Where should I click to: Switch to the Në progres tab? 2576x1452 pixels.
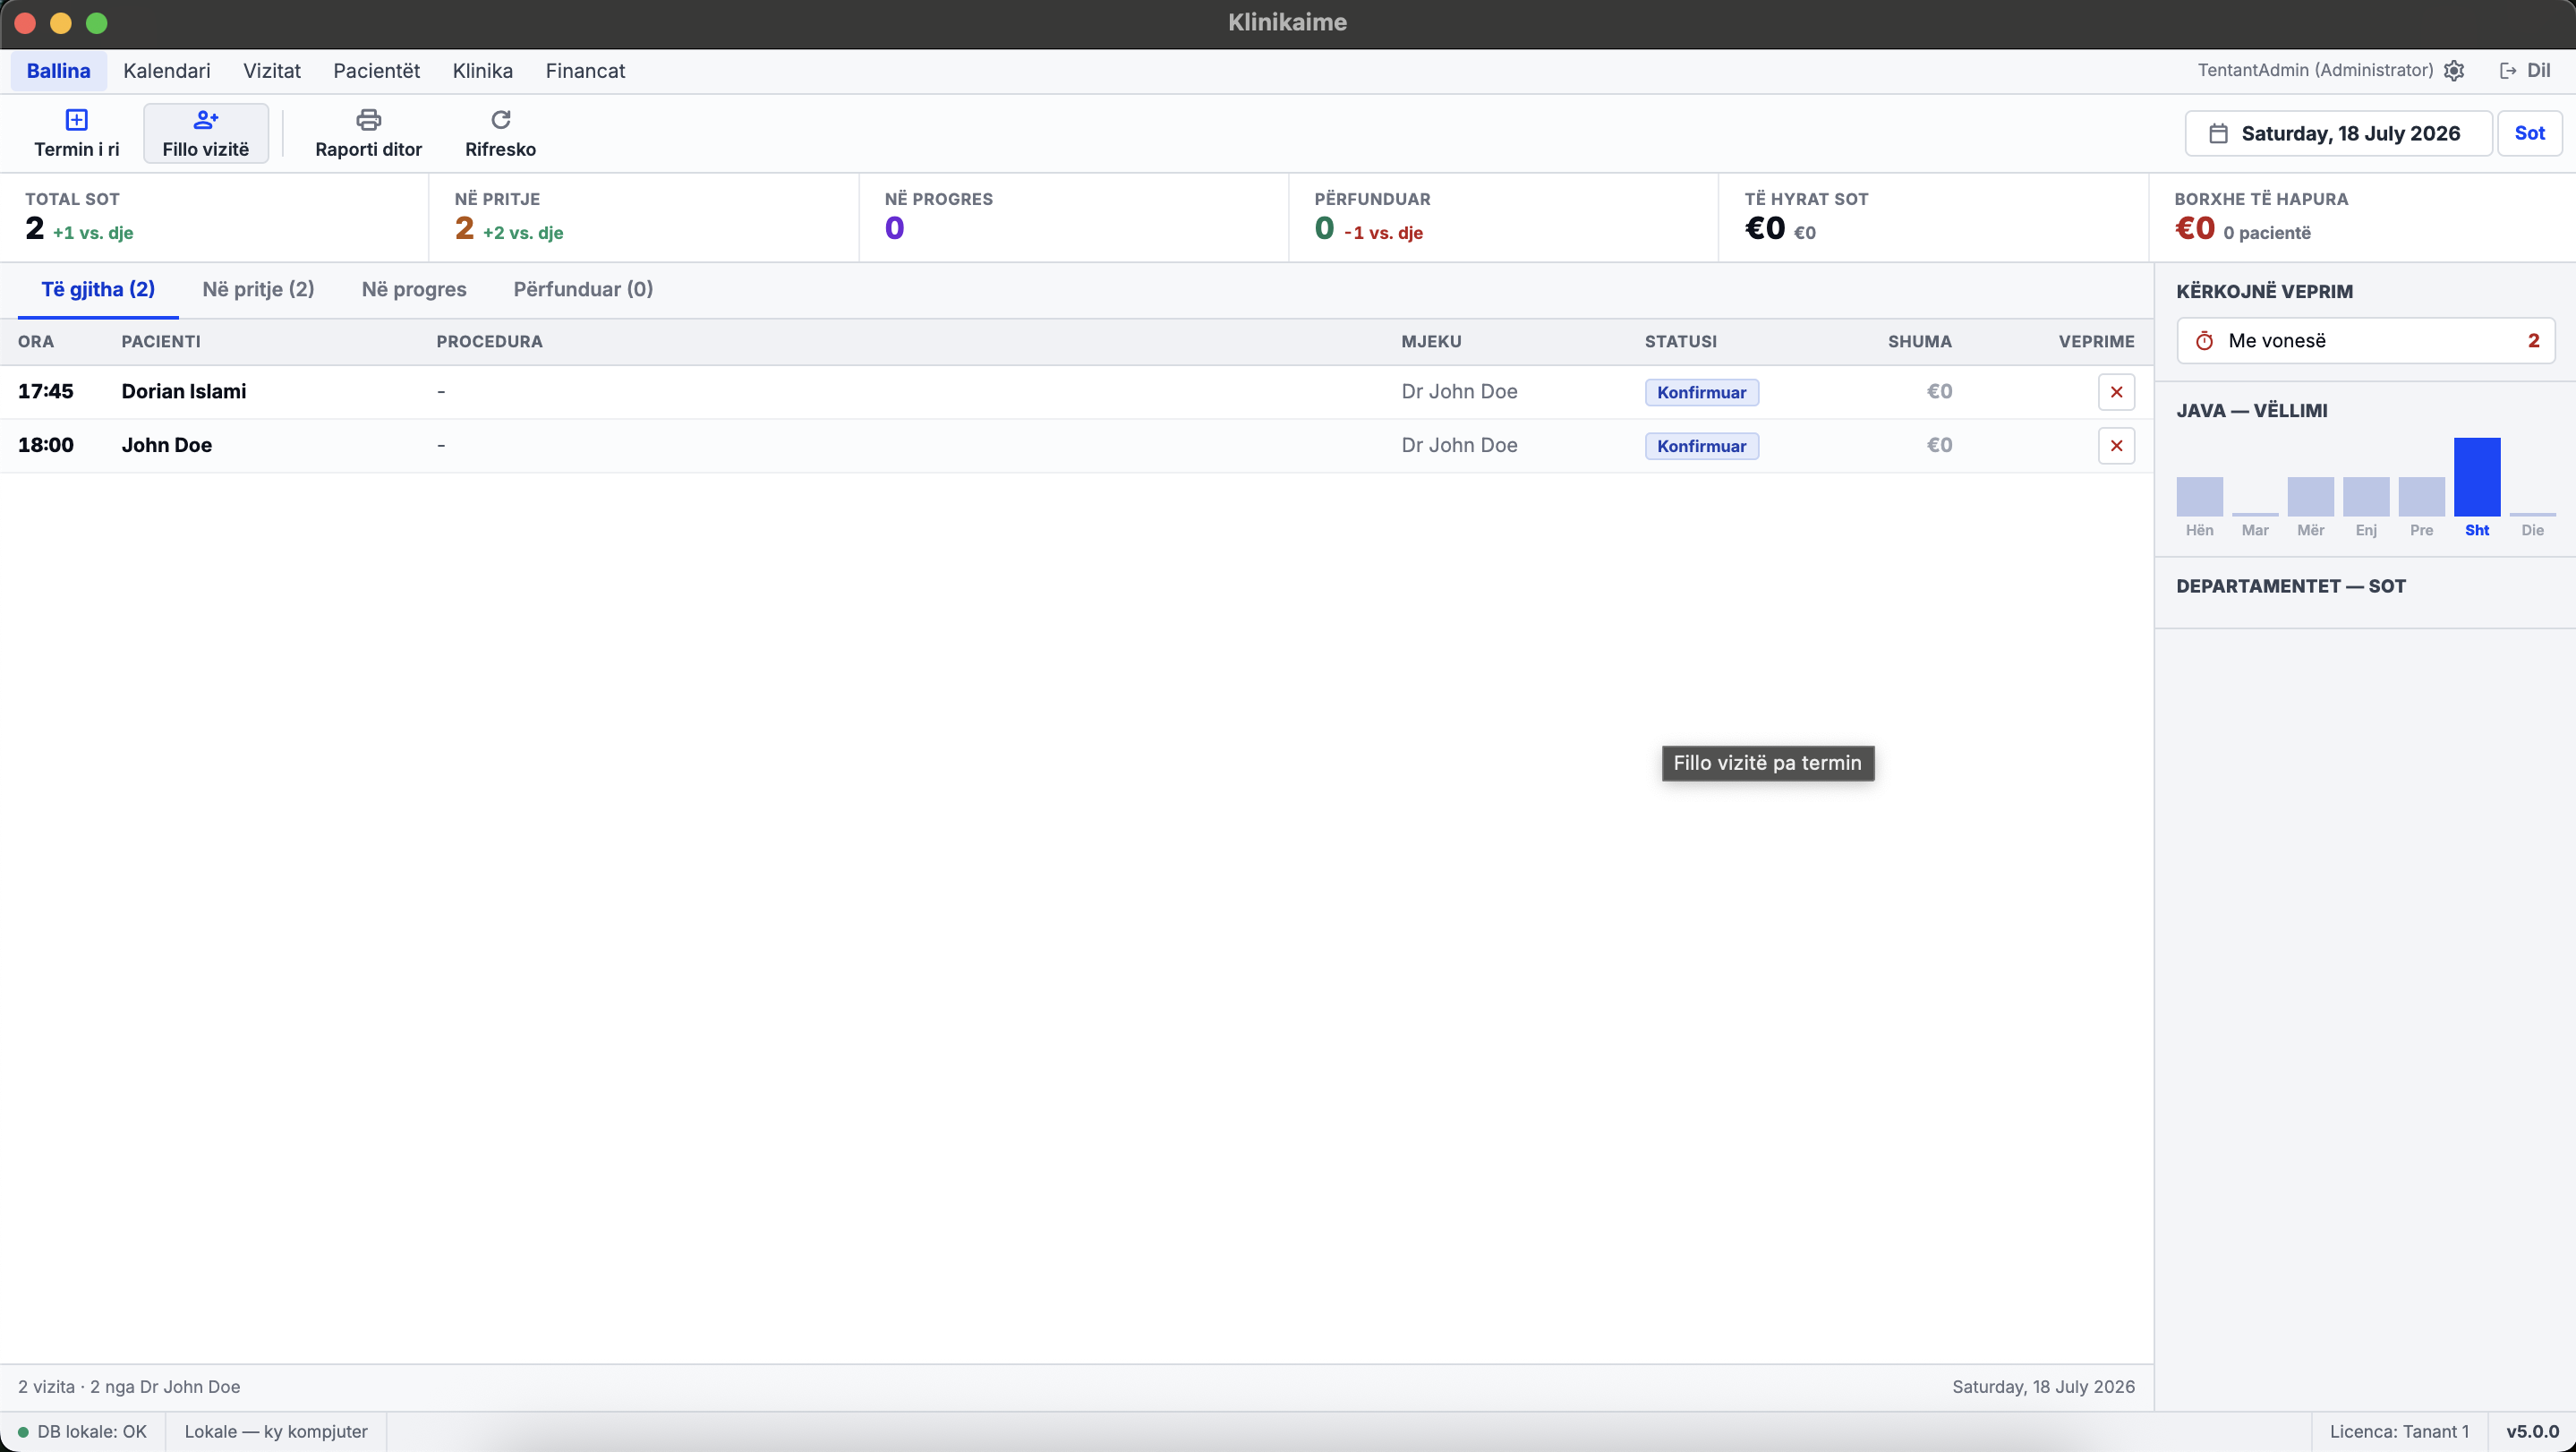click(x=414, y=290)
